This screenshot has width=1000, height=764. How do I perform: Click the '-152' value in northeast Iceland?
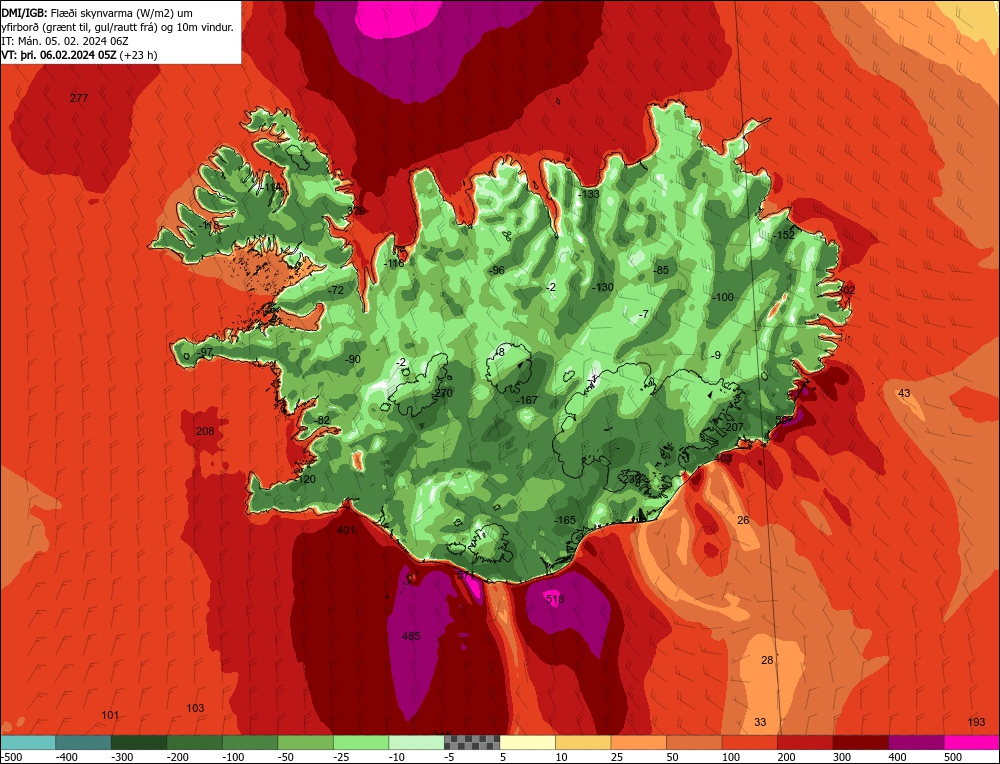(784, 235)
